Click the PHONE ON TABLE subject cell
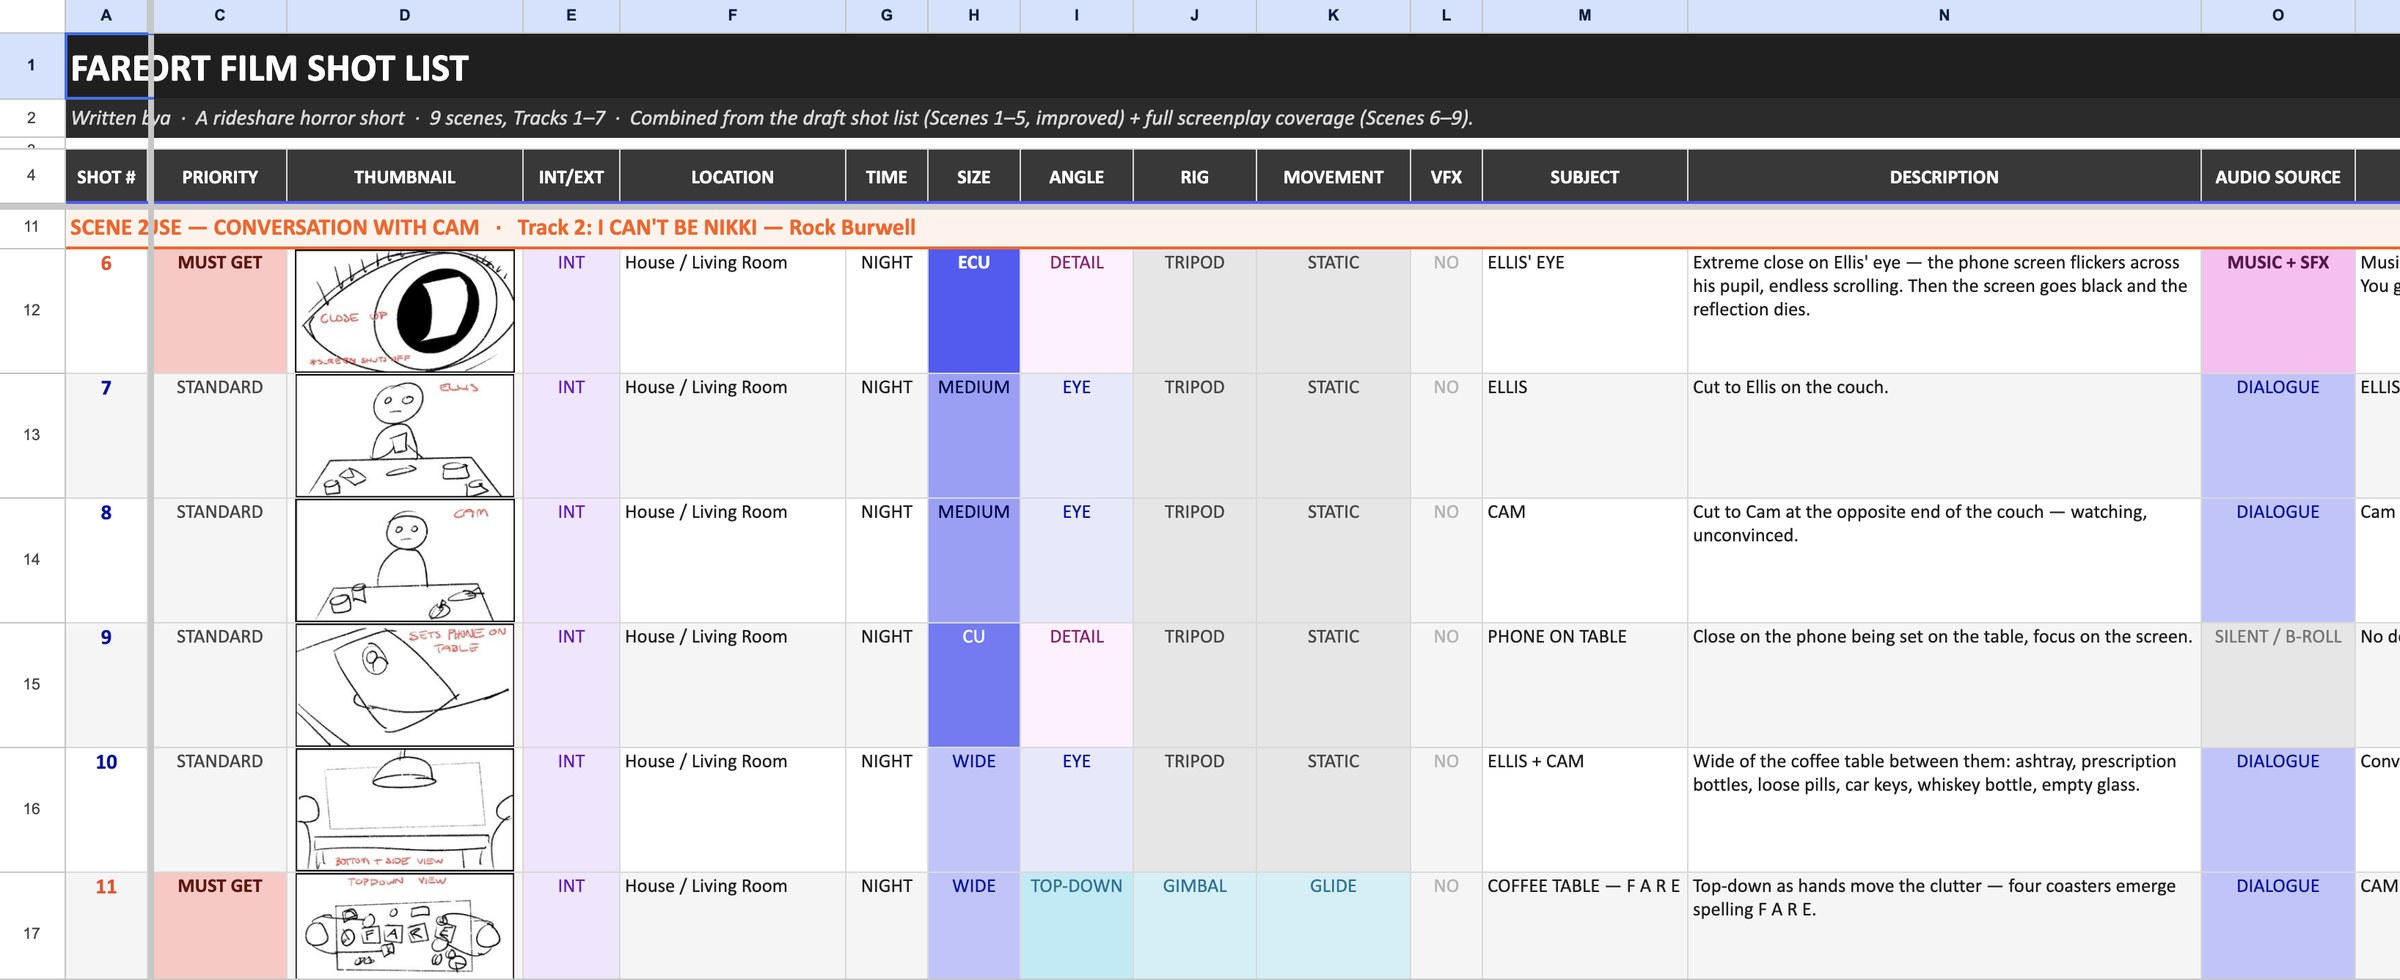Screen dimensions: 2400x980 coord(1585,685)
